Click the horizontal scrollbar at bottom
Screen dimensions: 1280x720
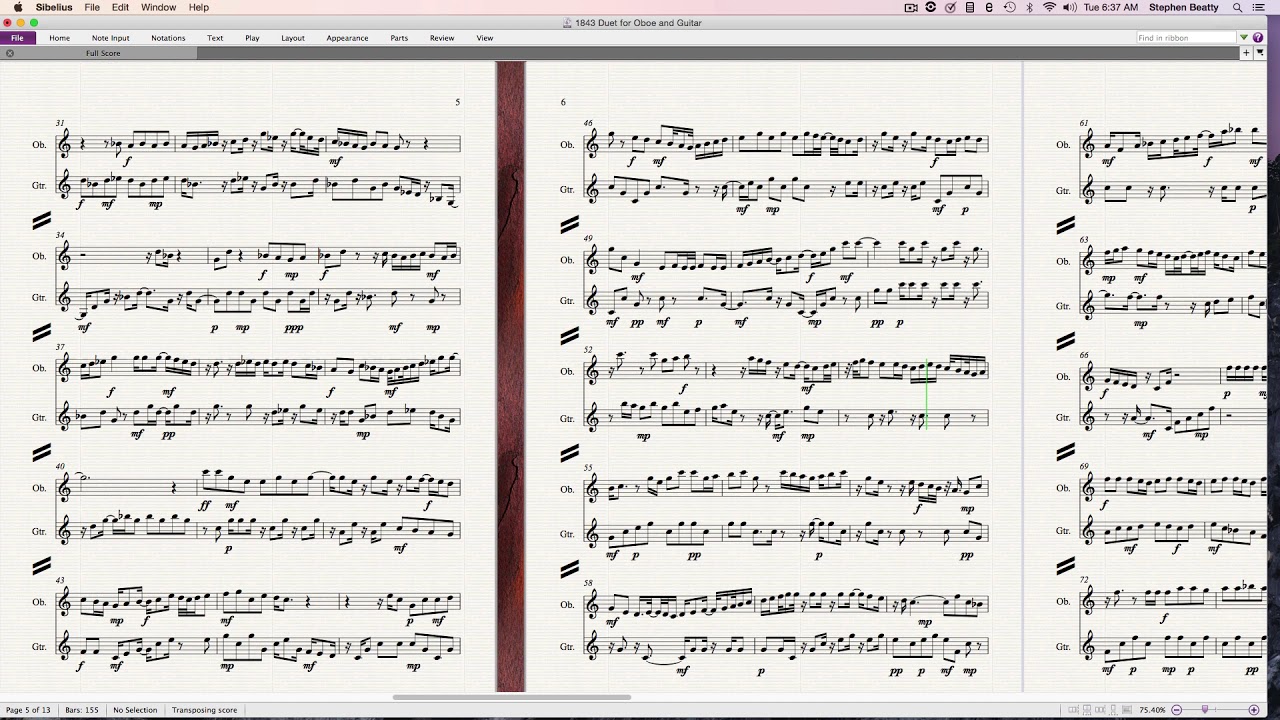[x=511, y=697]
